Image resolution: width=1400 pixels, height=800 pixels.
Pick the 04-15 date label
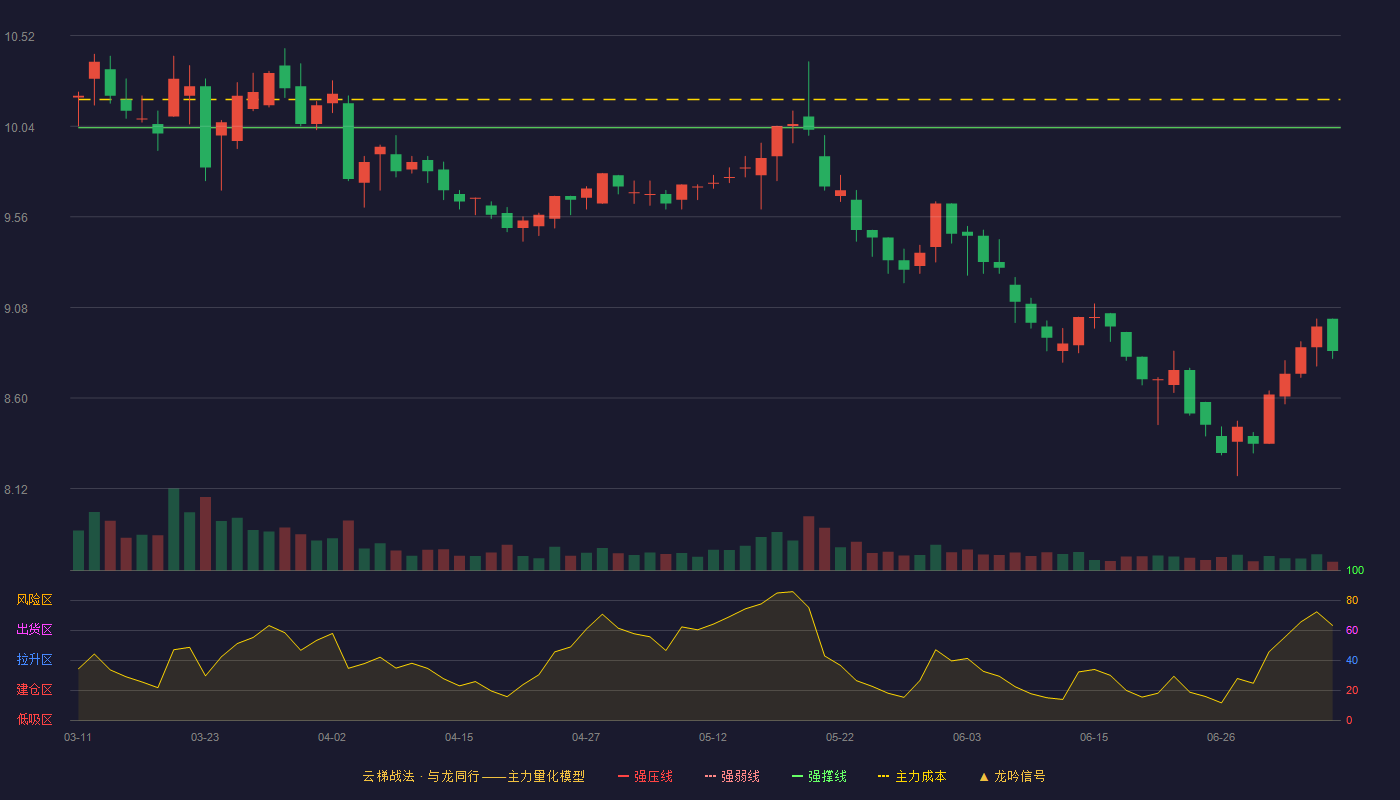pyautogui.click(x=459, y=737)
